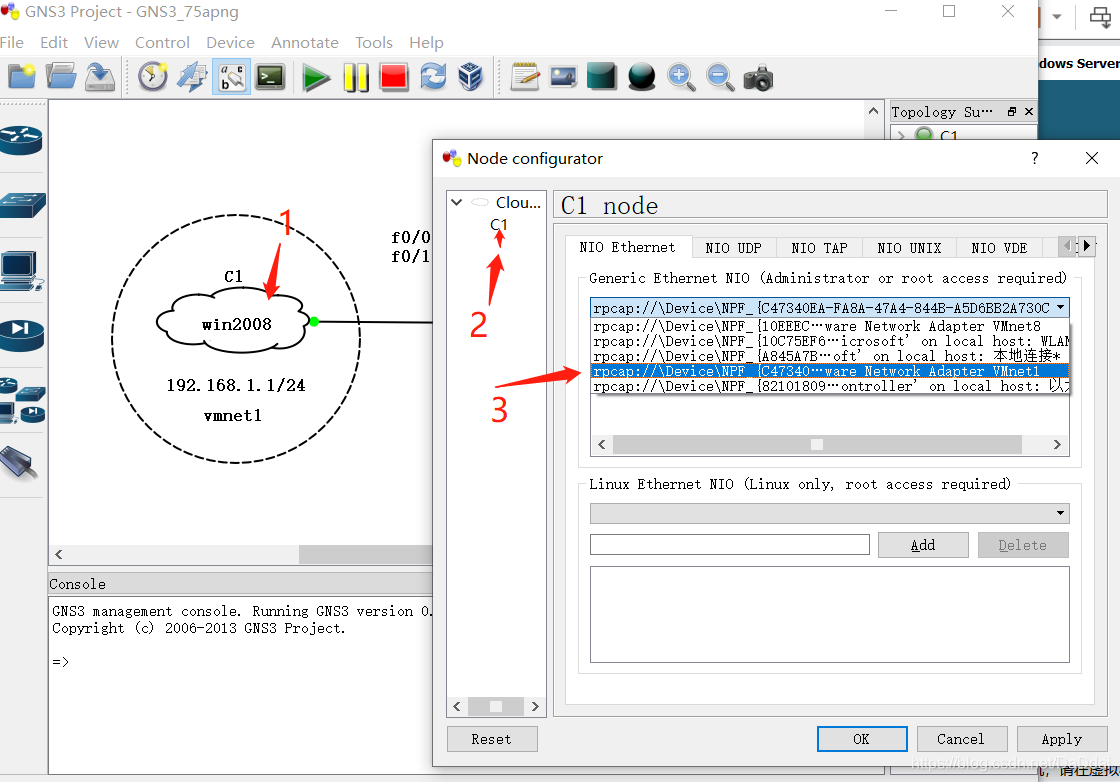1120x782 pixels.
Task: Open the Tools menu
Action: point(374,43)
